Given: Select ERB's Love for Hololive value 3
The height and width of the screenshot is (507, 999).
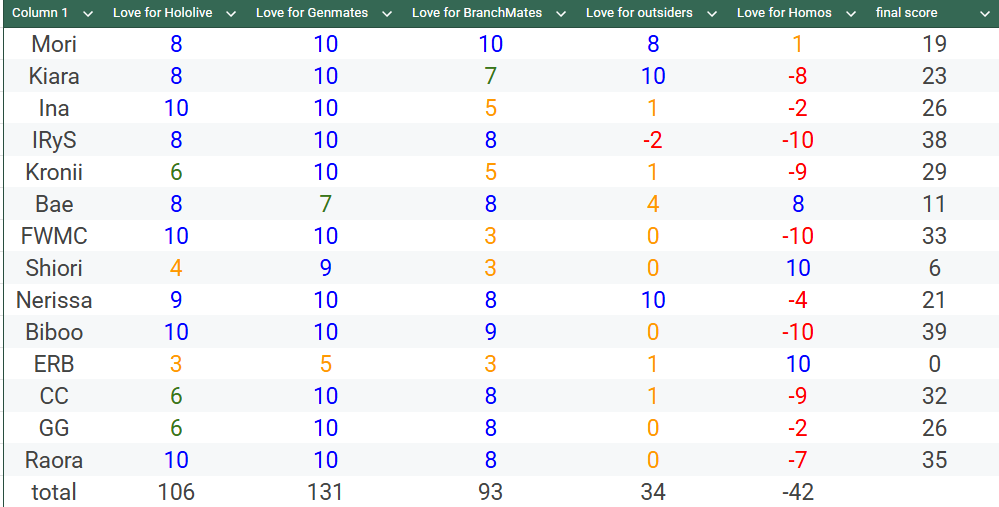Looking at the screenshot, I should click(x=176, y=364).
